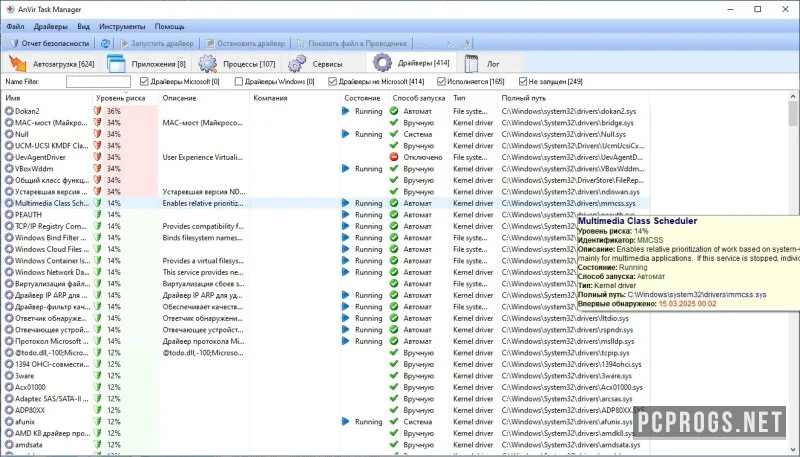Uncheck the Не запущен [249] filter
Screen dimensions: 800x457
tap(522, 81)
